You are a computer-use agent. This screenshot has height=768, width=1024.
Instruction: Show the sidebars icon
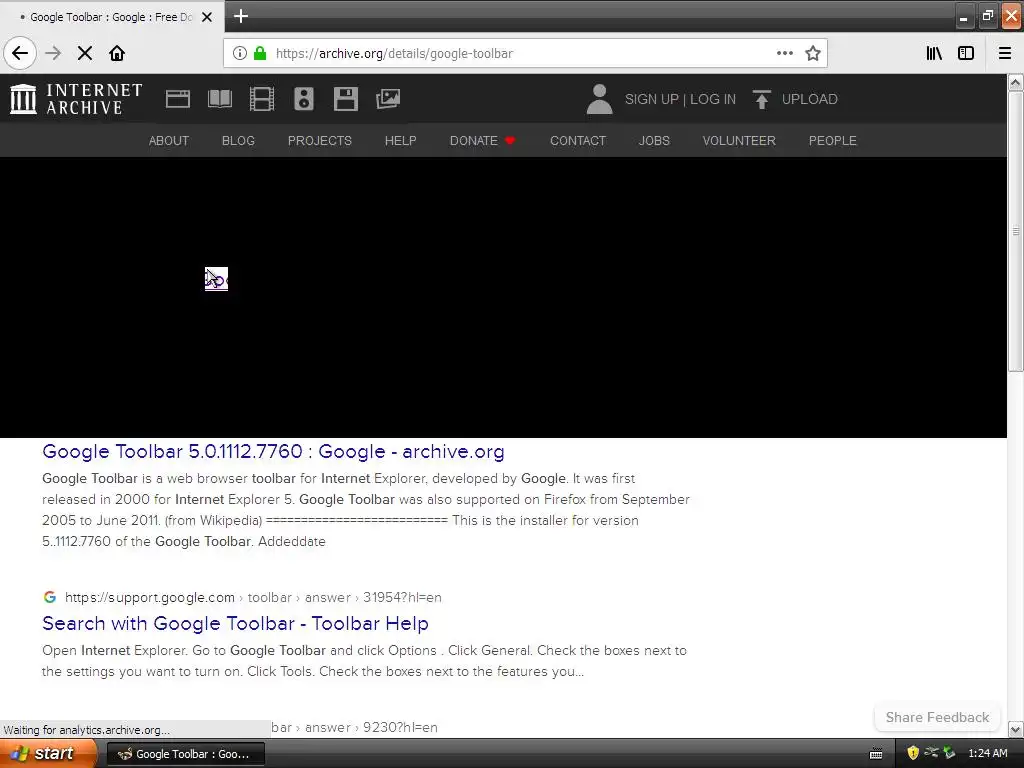(966, 53)
